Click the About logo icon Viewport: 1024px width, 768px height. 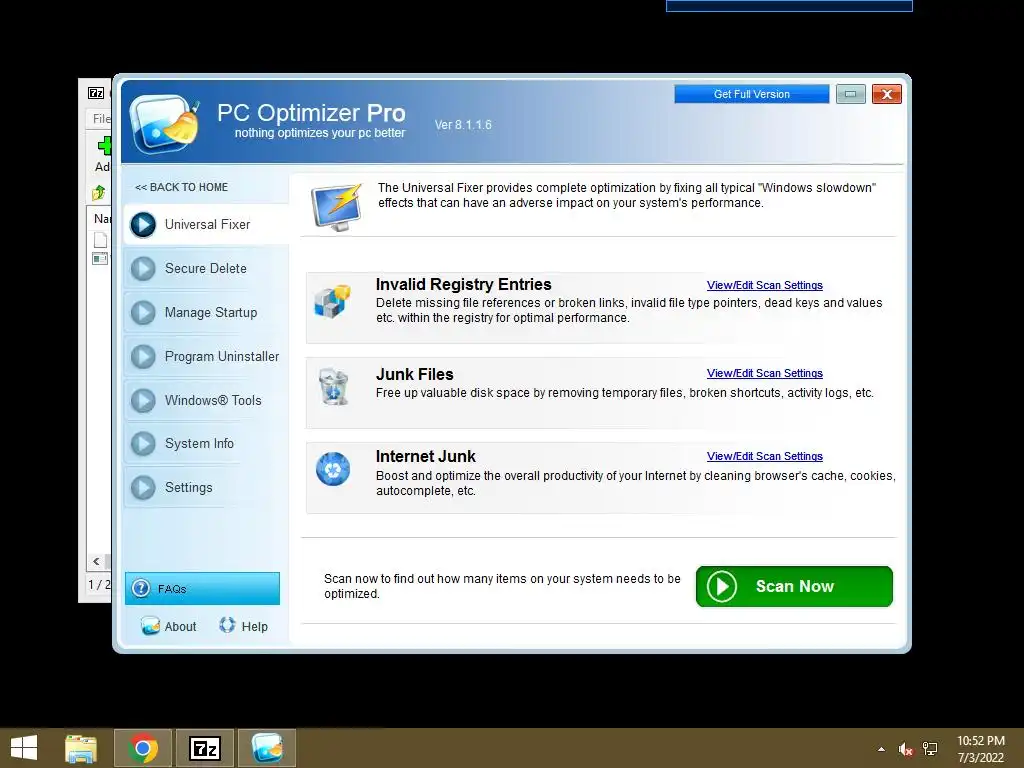(150, 626)
